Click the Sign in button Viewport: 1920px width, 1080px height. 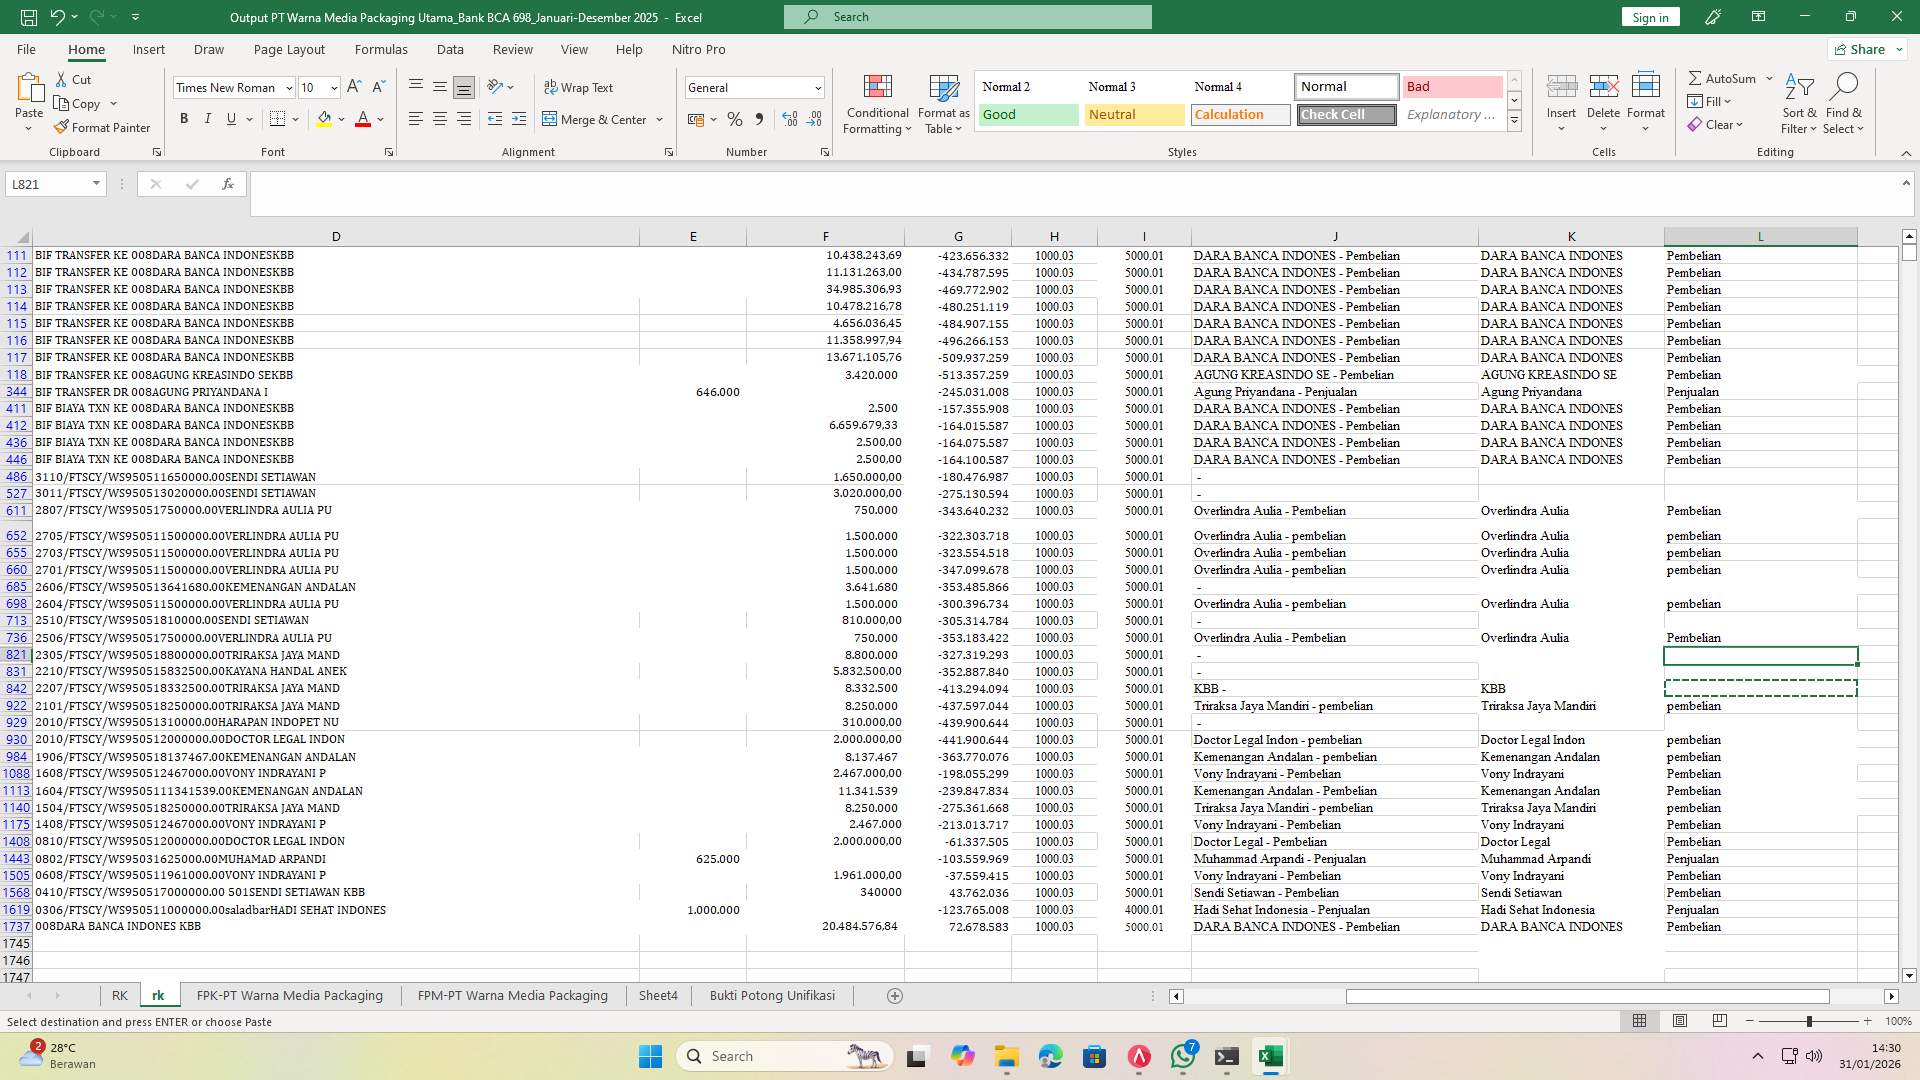[1649, 16]
